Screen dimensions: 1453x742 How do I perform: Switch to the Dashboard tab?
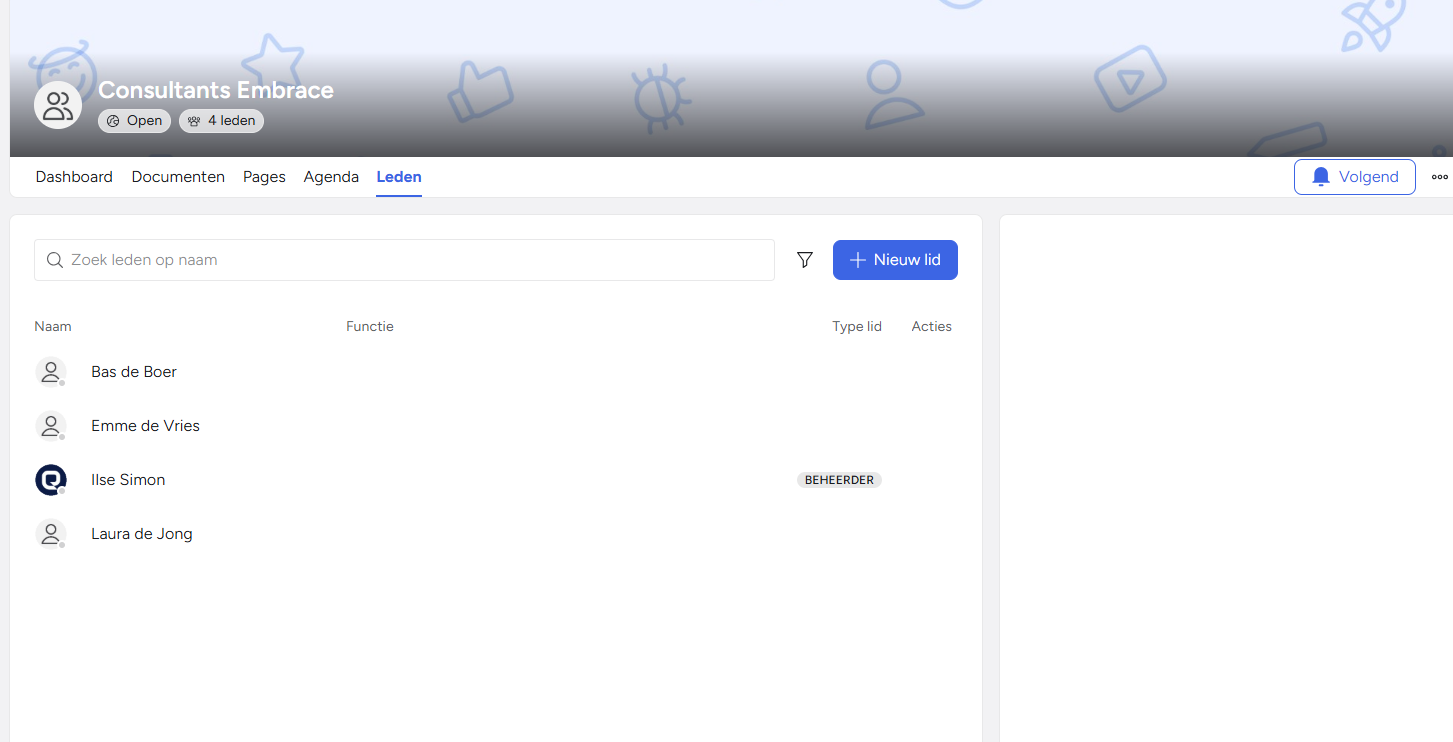[x=74, y=177]
